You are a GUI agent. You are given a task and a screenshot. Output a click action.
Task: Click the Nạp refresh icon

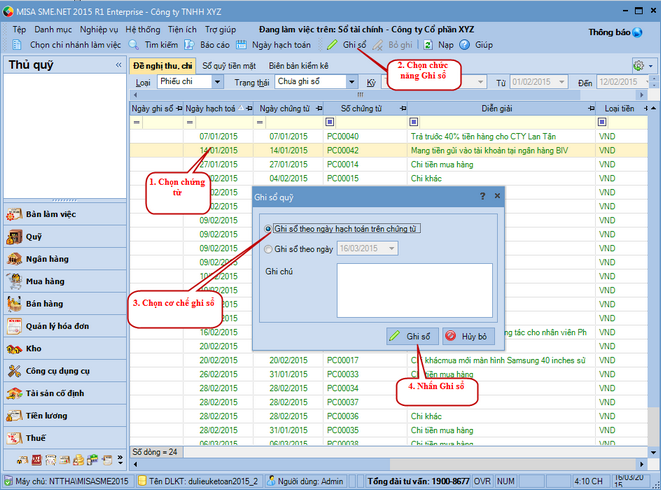click(x=428, y=45)
